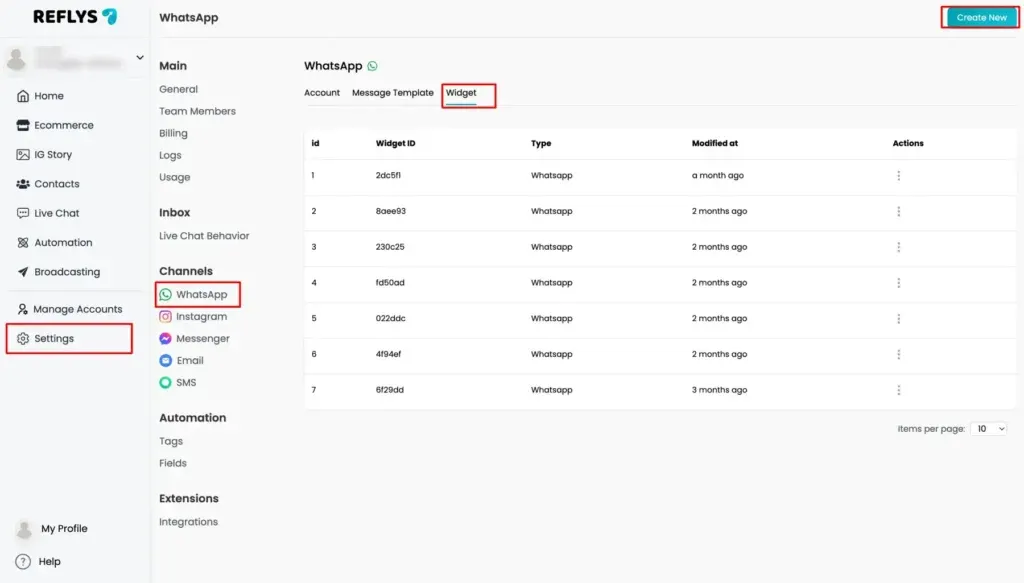Screen dimensions: 1024x583
Task: Expand the account switcher chevron
Action: pyautogui.click(x=140, y=57)
